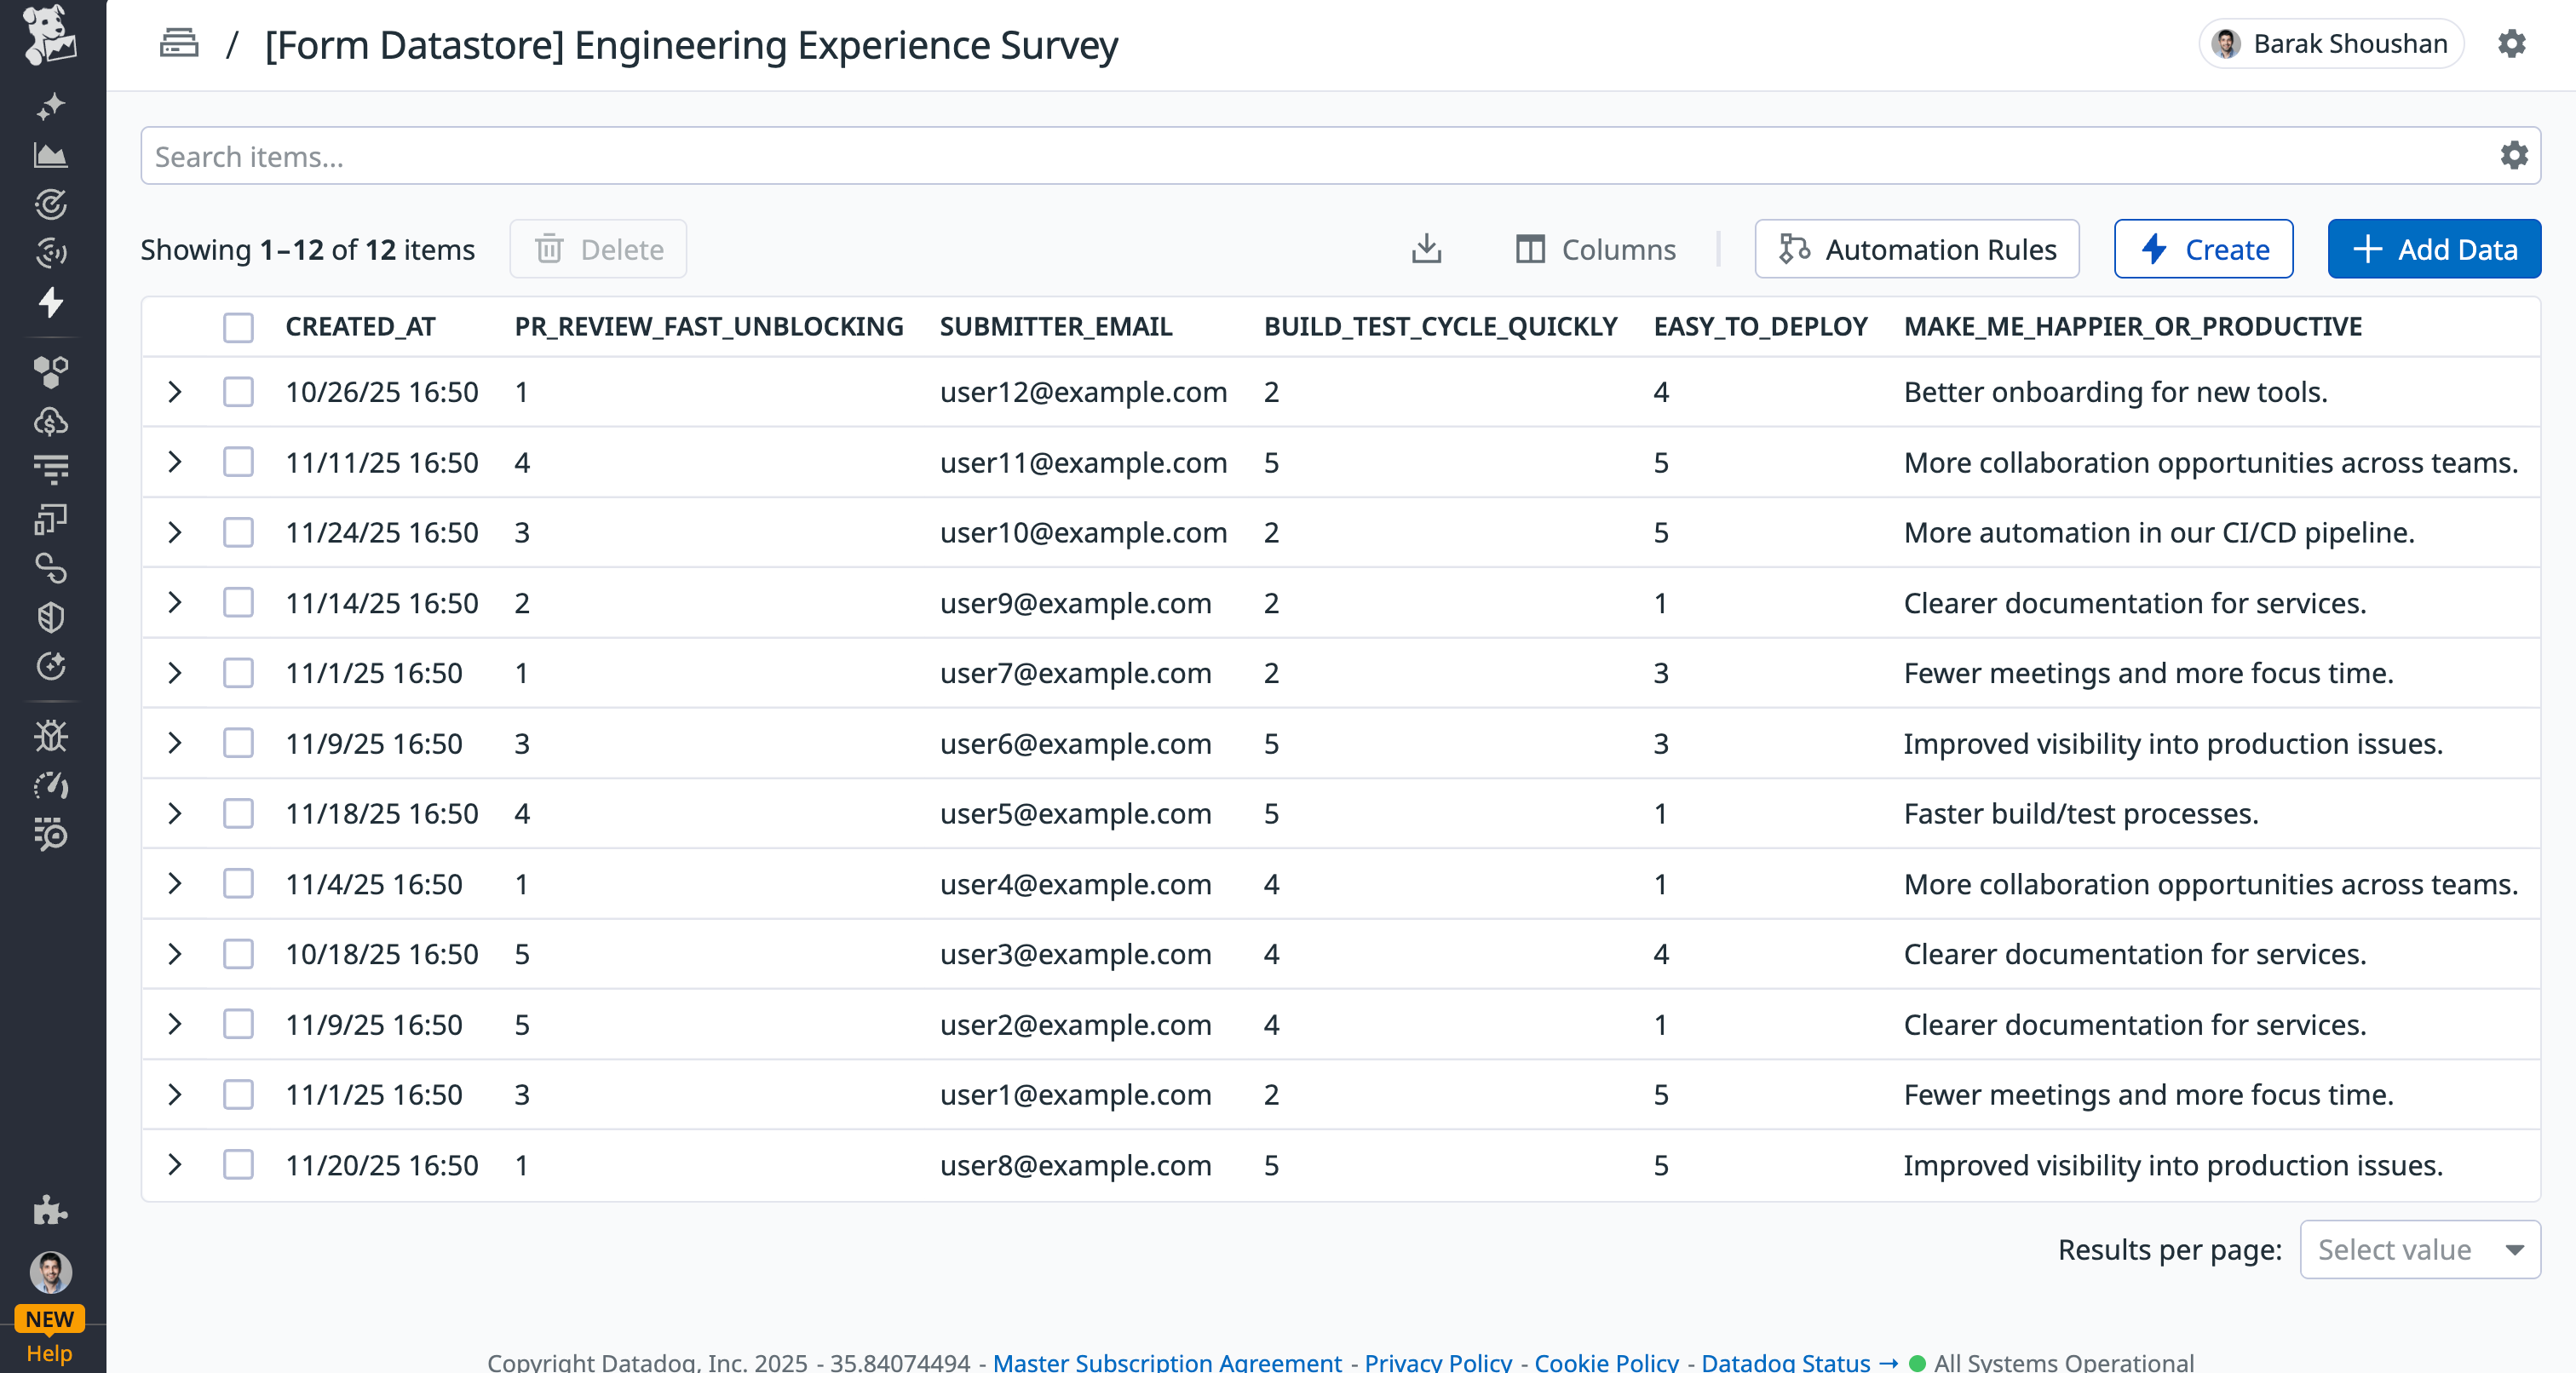Expand the row for user8@example.com

(176, 1165)
